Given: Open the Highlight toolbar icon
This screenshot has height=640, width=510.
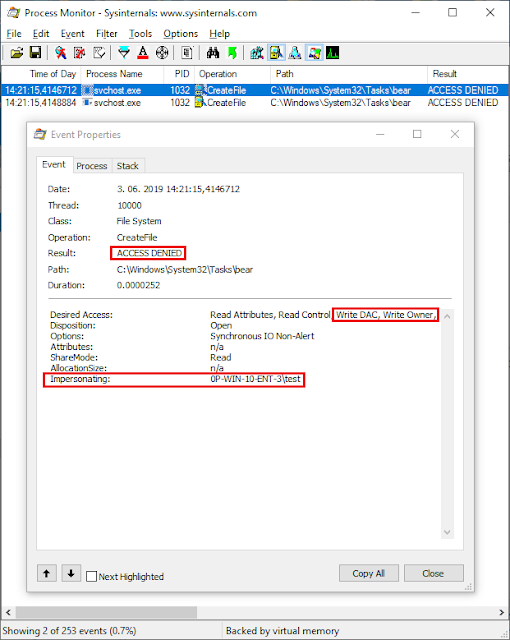Looking at the screenshot, I should point(143,53).
